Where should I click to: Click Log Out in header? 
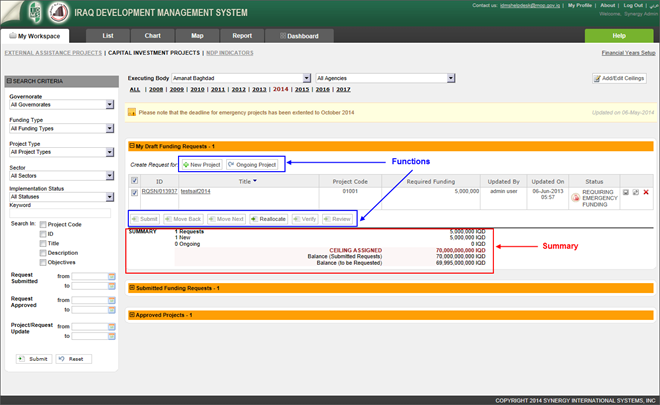point(633,5)
